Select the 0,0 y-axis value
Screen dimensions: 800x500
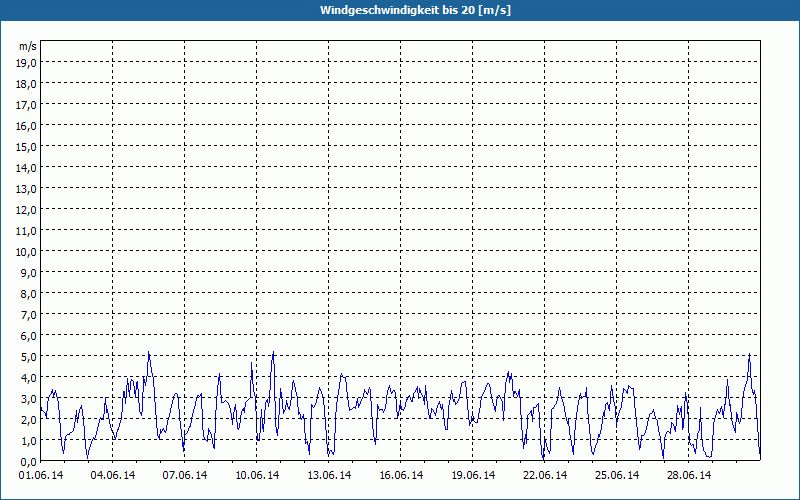click(x=29, y=462)
